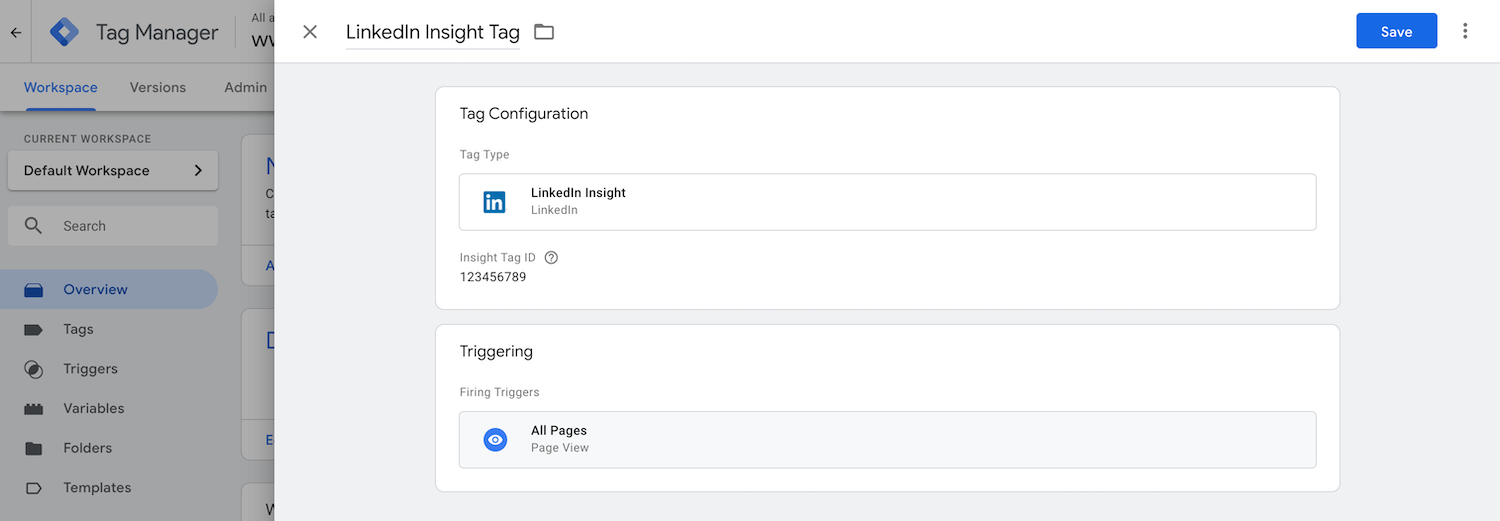Open the three-dot more options menu
Viewport: 1500px width, 521px height.
pos(1465,31)
